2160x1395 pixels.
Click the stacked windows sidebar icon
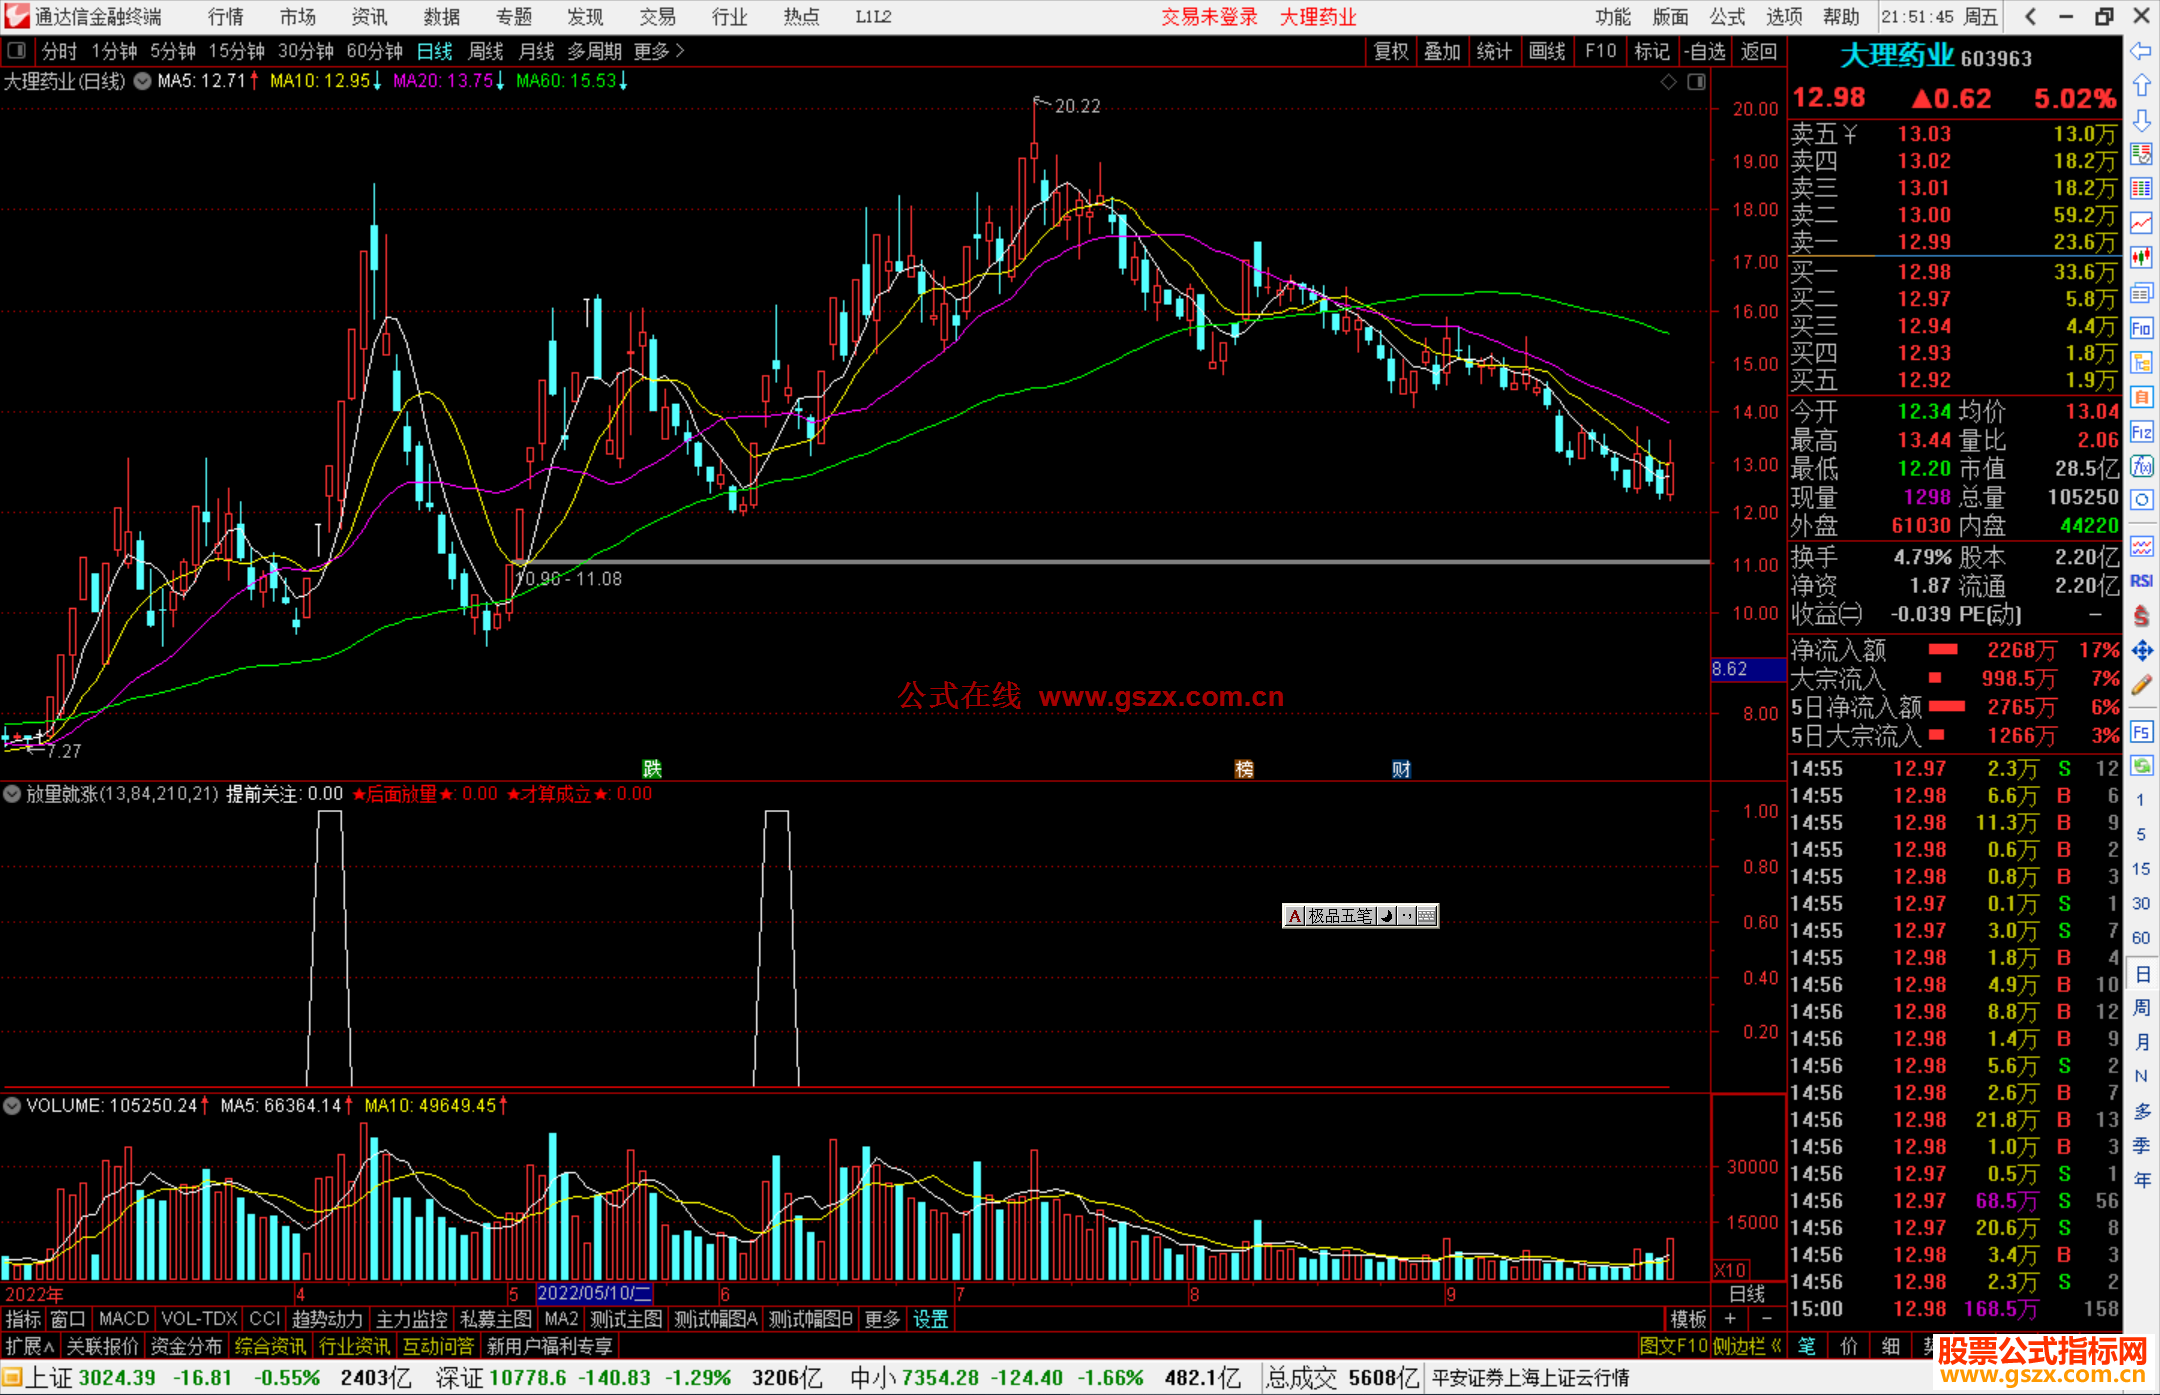pyautogui.click(x=2141, y=293)
